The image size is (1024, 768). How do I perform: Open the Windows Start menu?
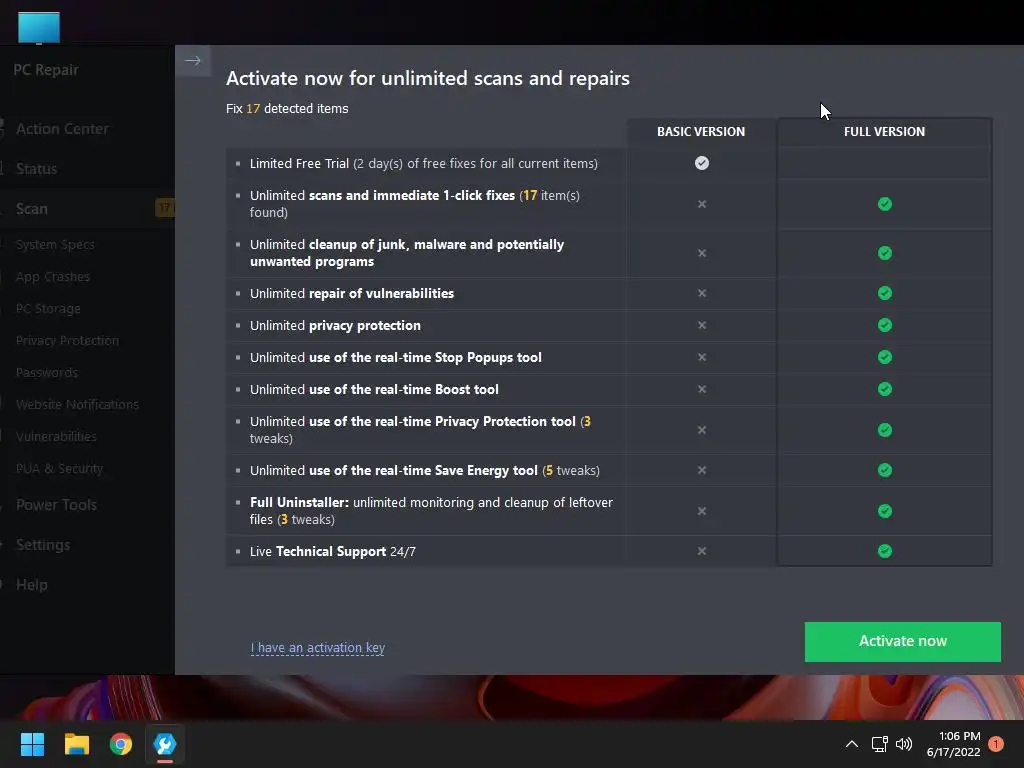32,744
